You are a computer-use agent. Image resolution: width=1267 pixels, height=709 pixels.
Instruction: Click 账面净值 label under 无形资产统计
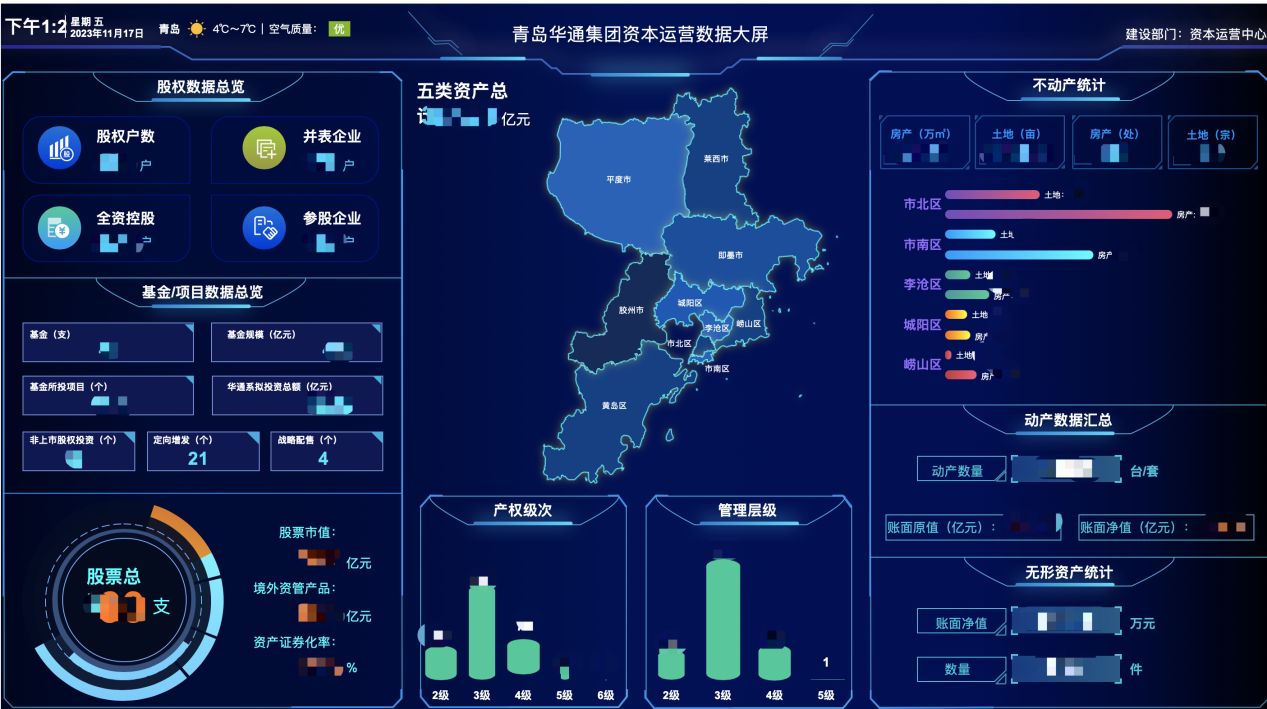pyautogui.click(x=961, y=623)
